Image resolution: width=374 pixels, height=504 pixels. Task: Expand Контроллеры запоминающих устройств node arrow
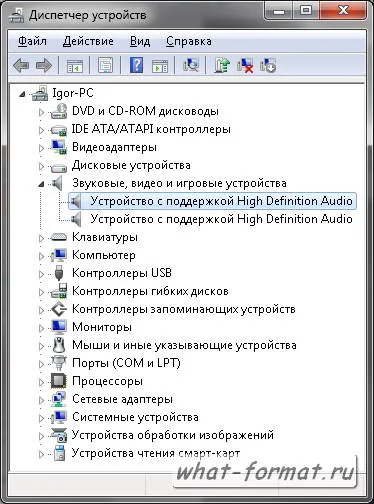point(41,310)
